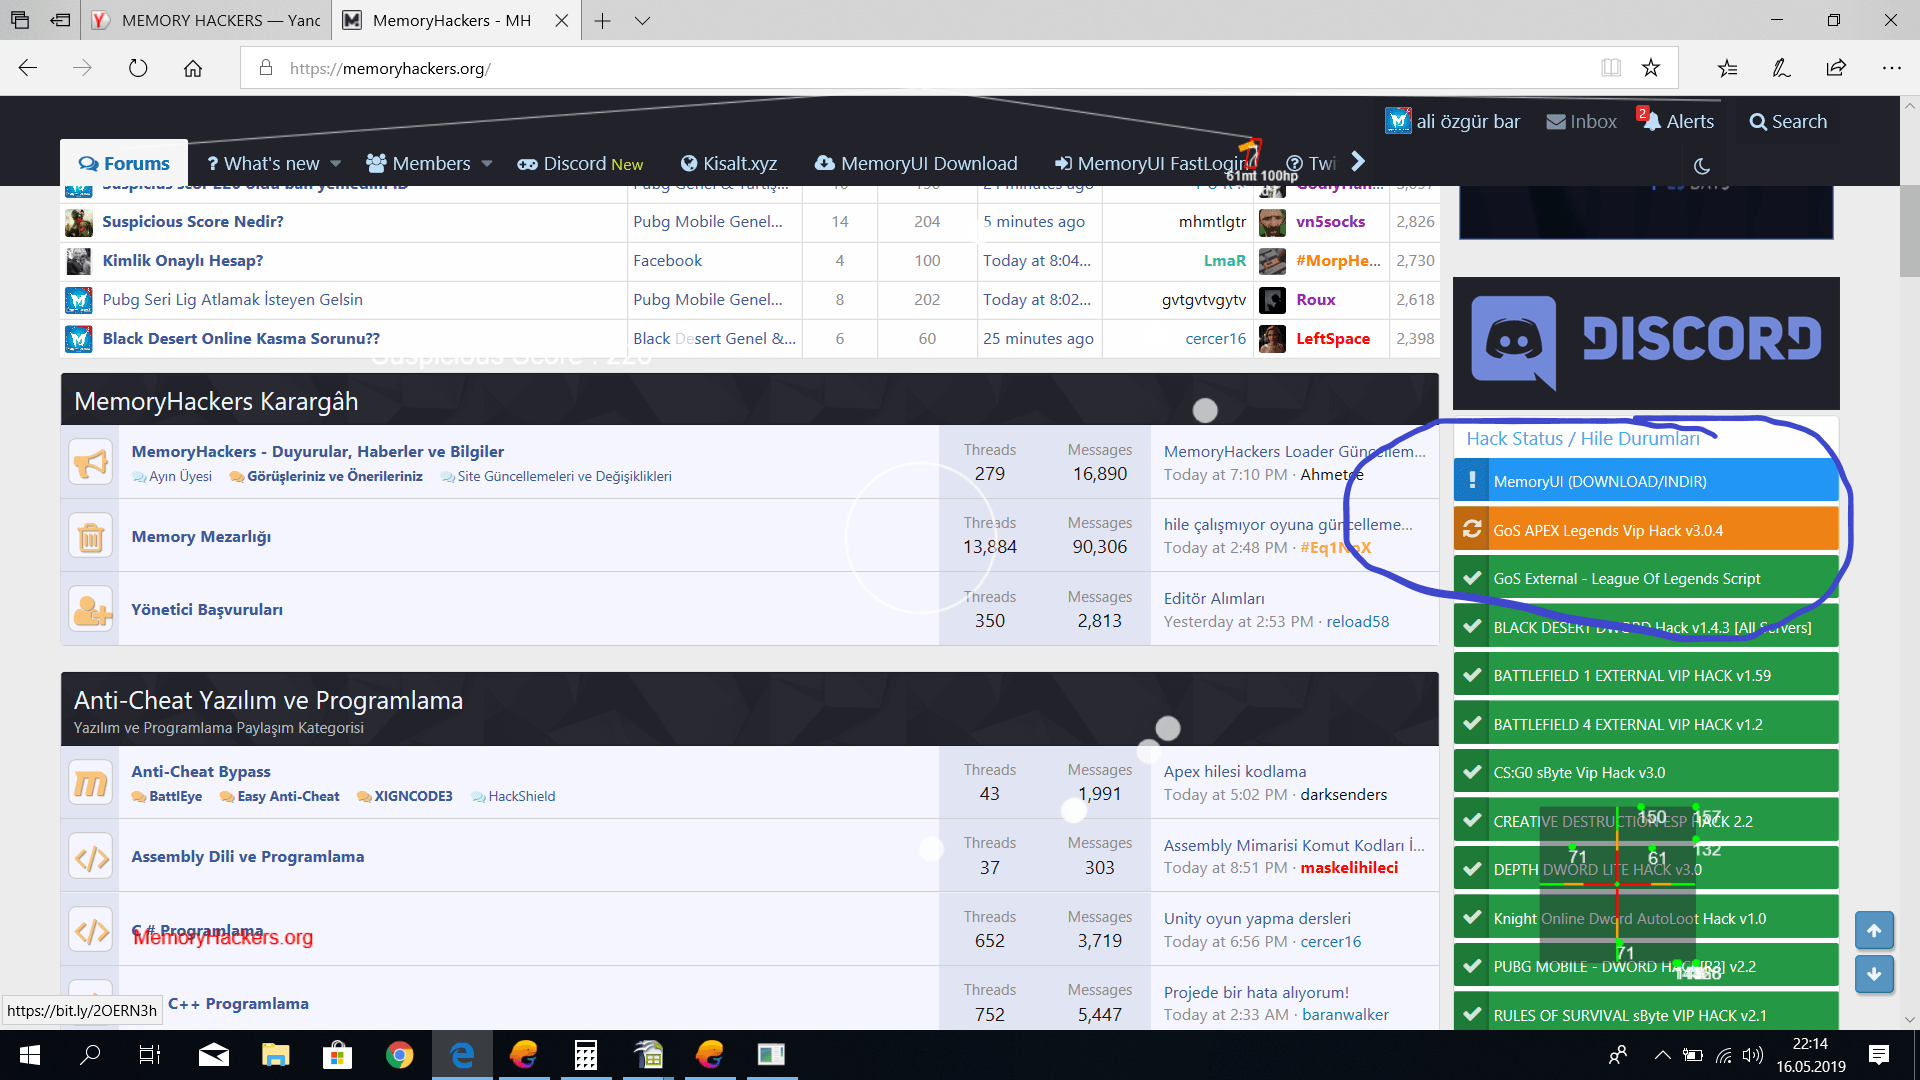Open the Discord New menu item

pyautogui.click(x=581, y=164)
